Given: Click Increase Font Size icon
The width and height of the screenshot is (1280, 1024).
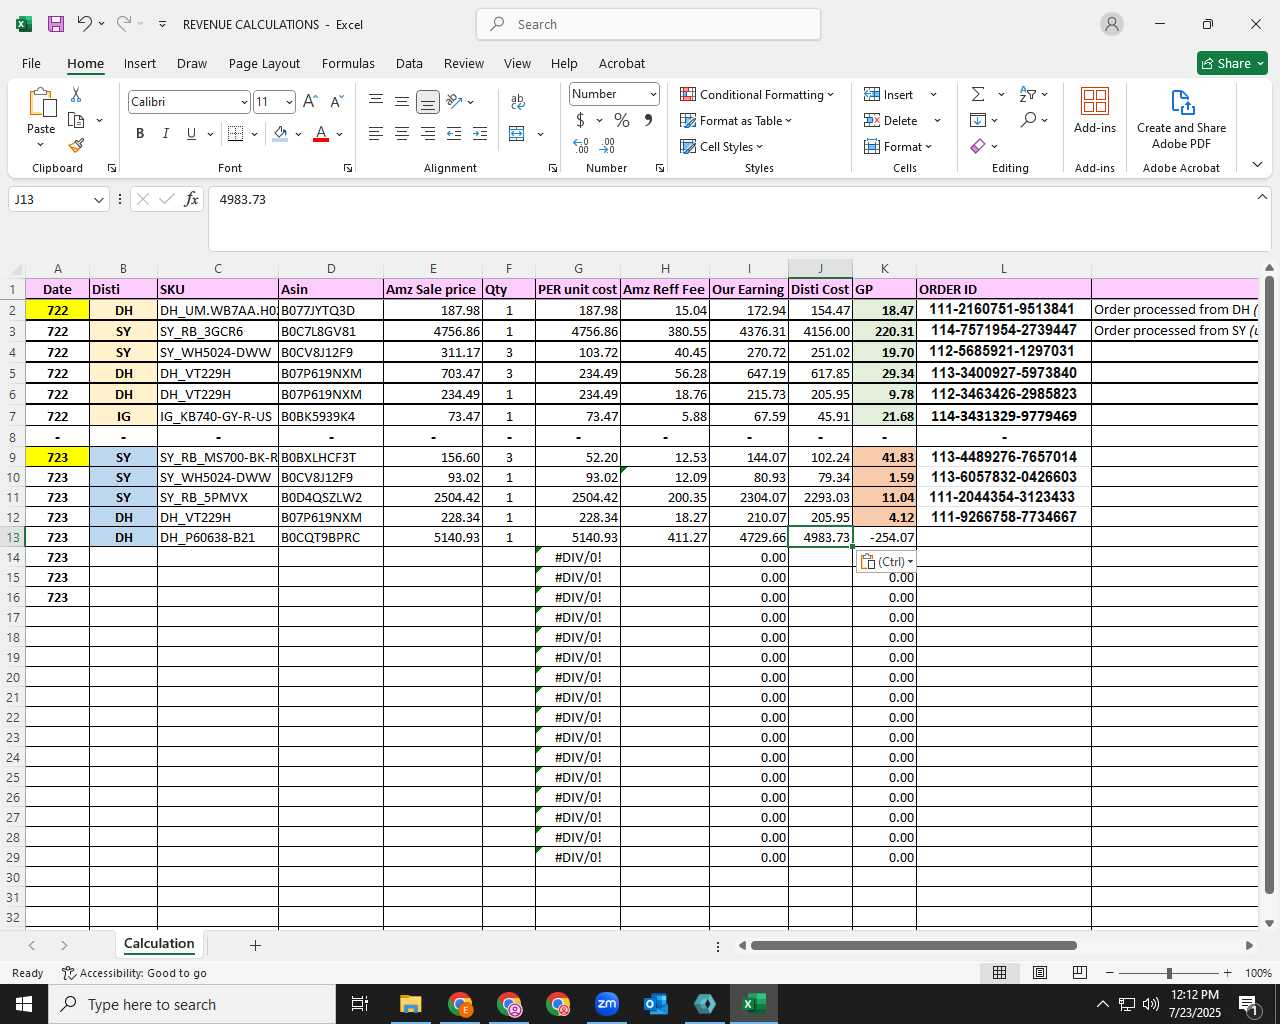Looking at the screenshot, I should pos(310,101).
